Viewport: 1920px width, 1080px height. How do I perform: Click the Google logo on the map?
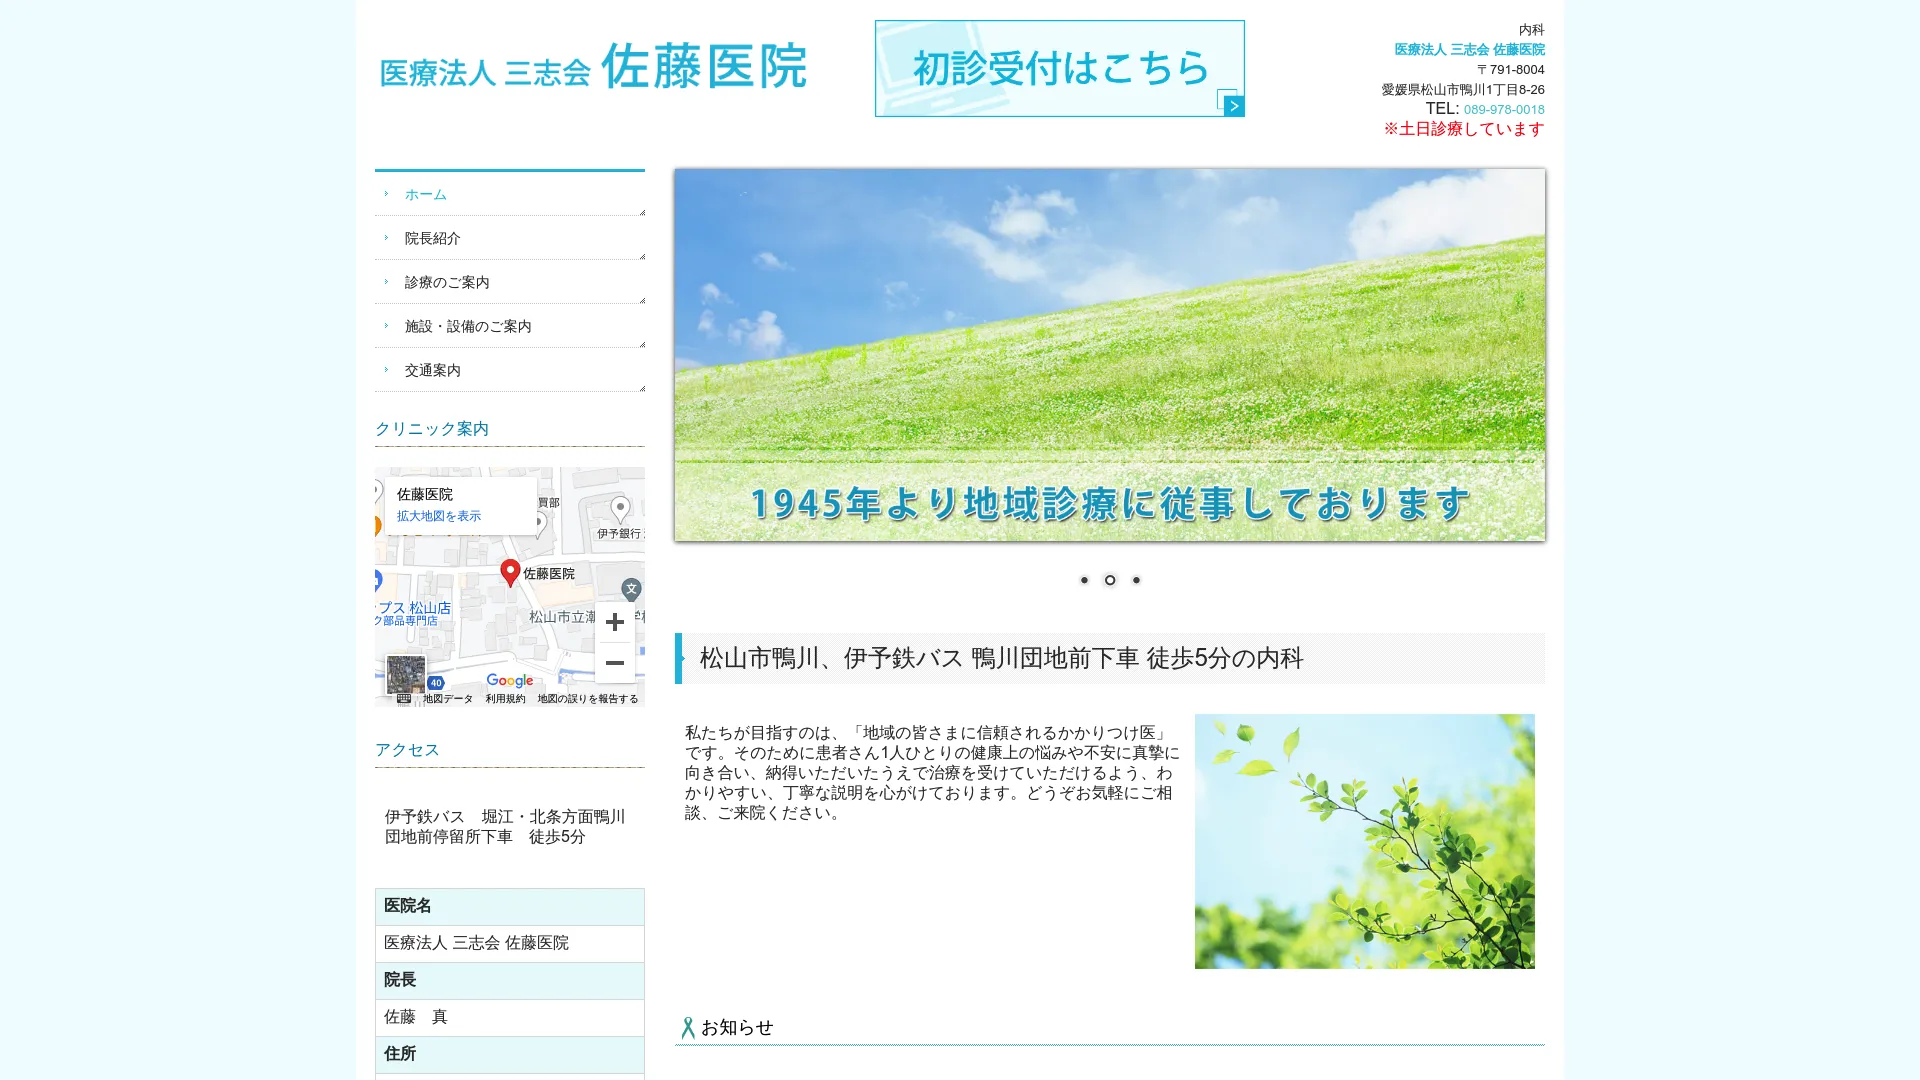point(510,681)
